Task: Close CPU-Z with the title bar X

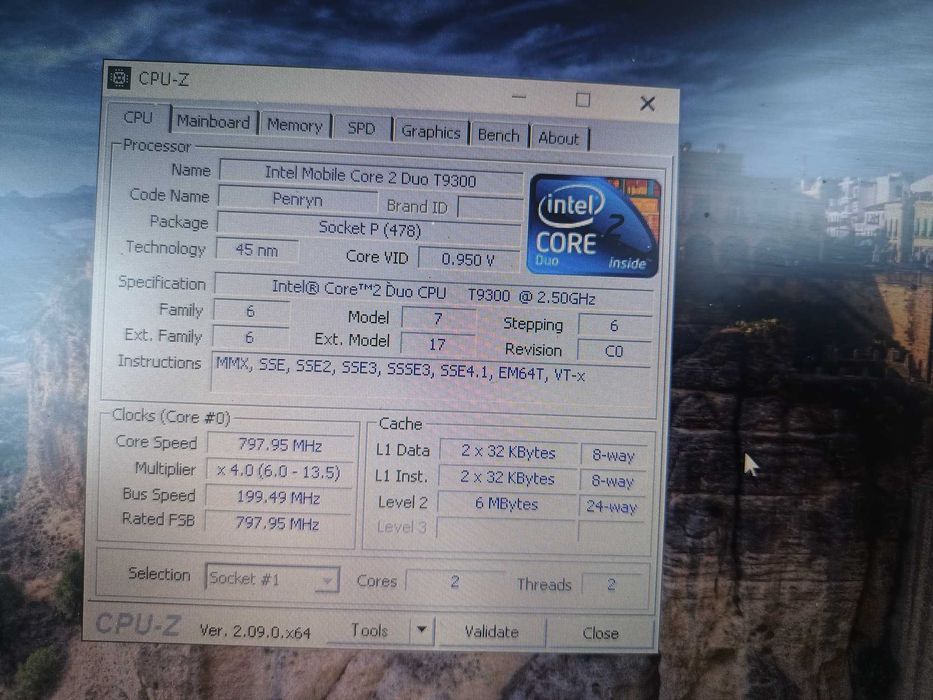Action: tap(647, 104)
